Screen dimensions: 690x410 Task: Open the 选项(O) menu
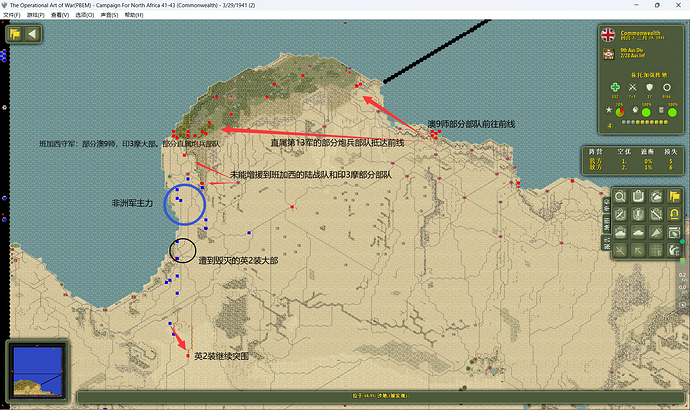click(x=84, y=15)
